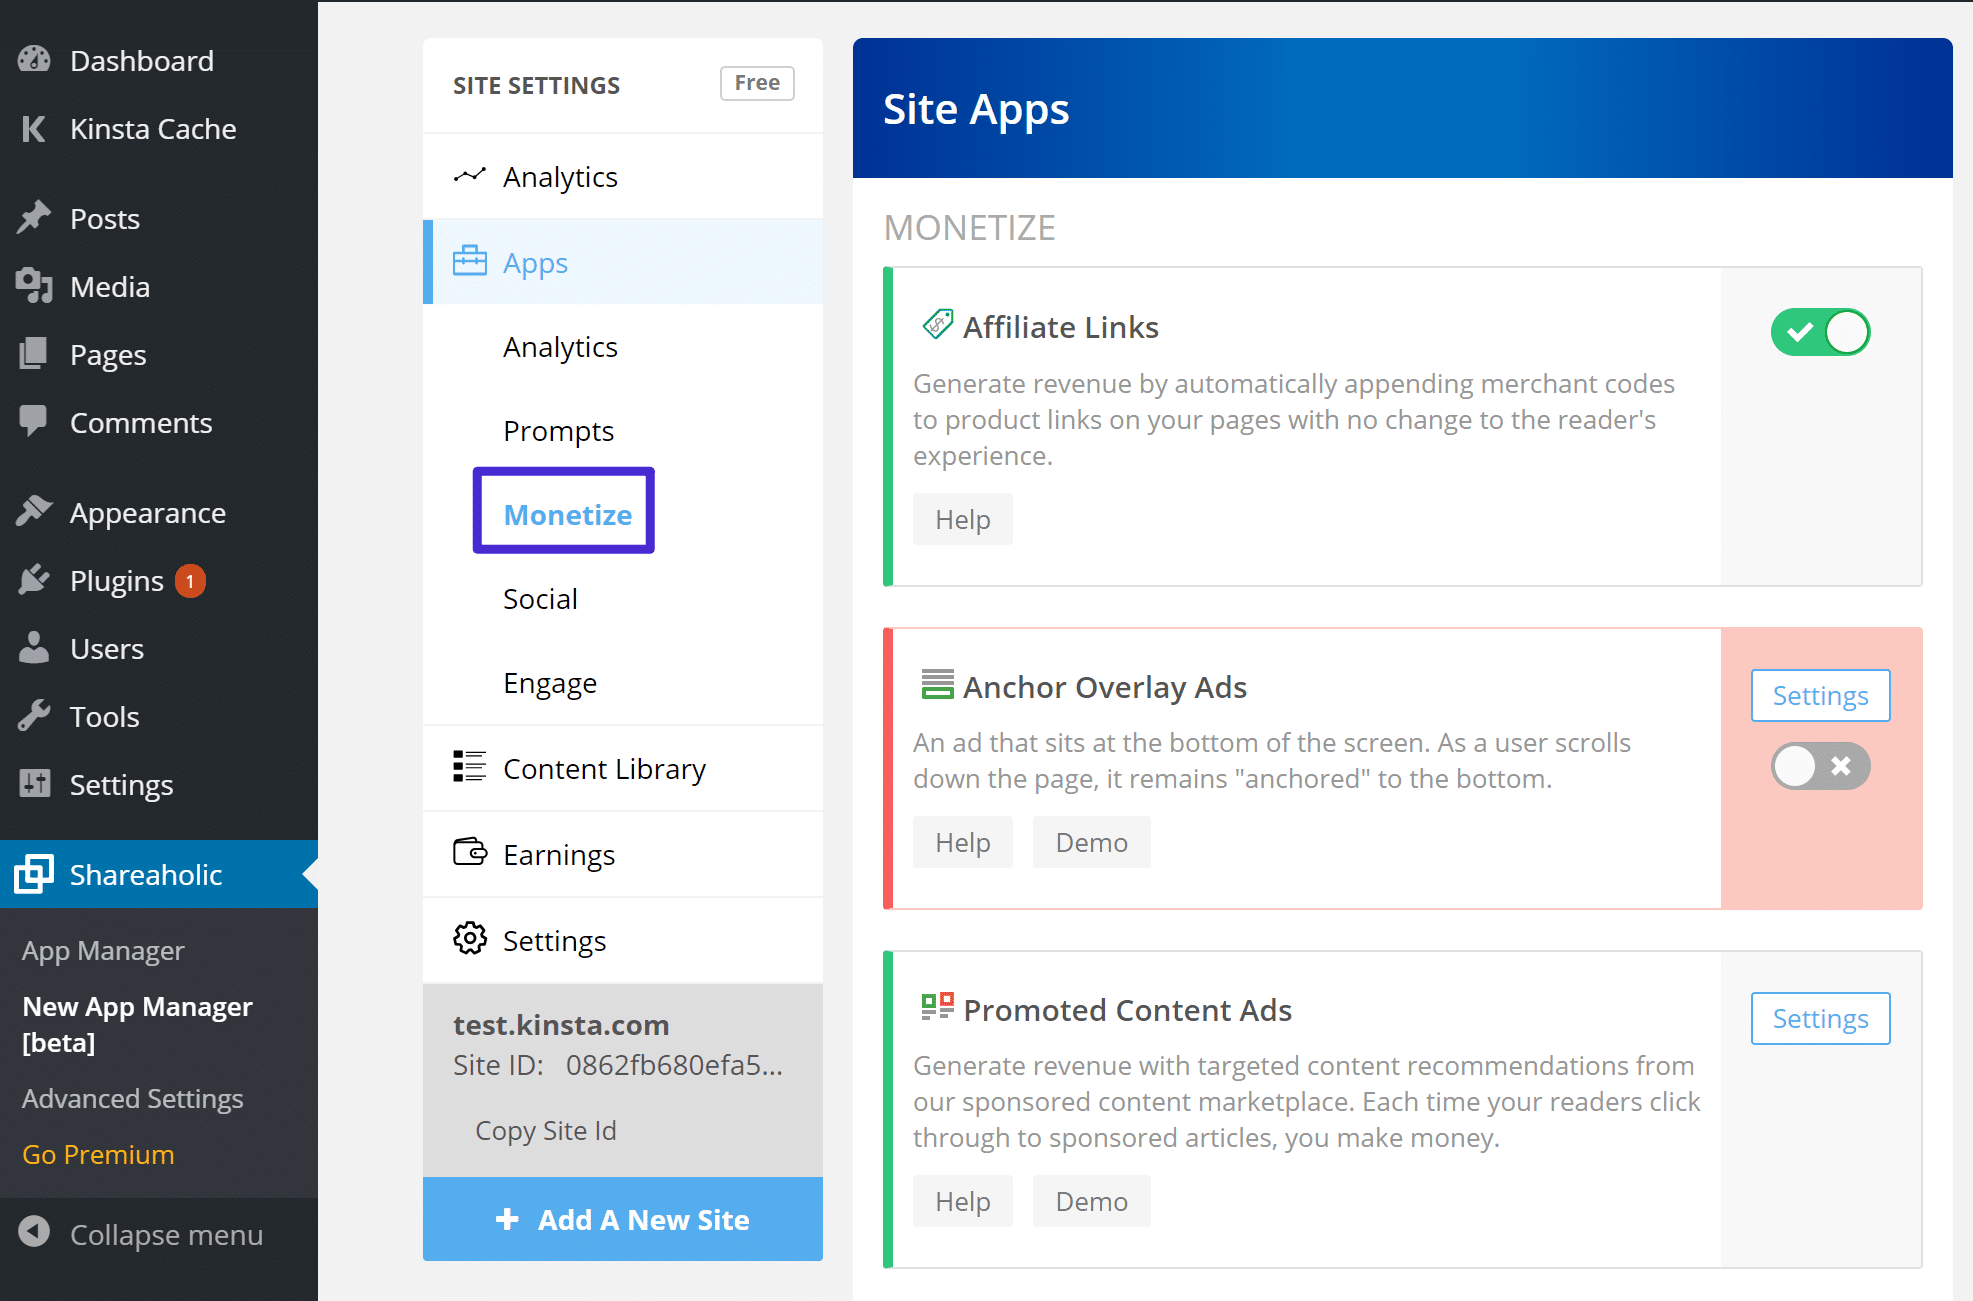
Task: Click Add A New Site button
Action: click(x=623, y=1220)
